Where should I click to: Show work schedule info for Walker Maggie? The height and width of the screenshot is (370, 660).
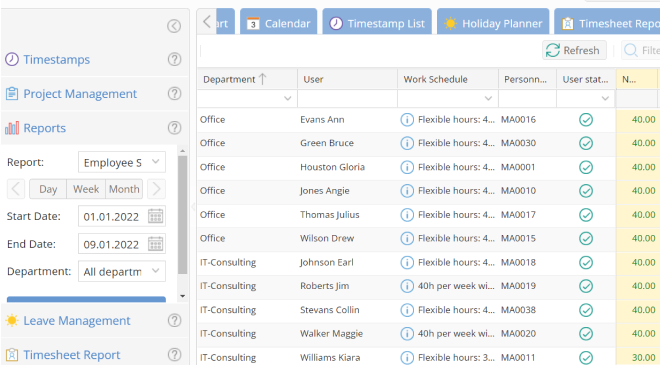point(407,334)
